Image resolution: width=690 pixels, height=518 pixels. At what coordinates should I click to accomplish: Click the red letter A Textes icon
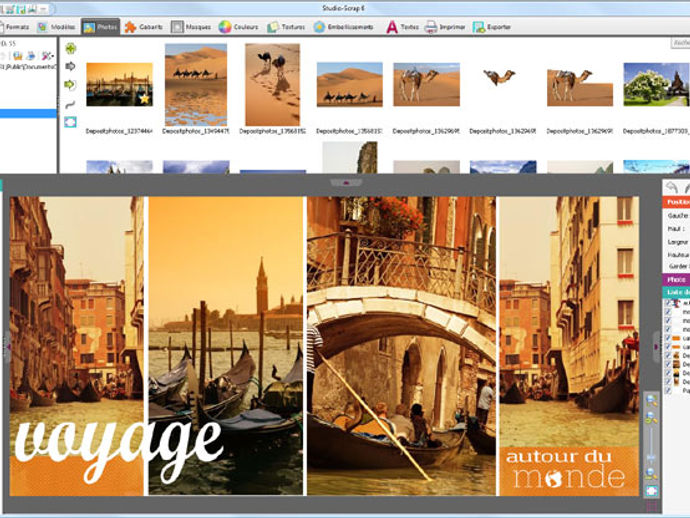pos(392,27)
